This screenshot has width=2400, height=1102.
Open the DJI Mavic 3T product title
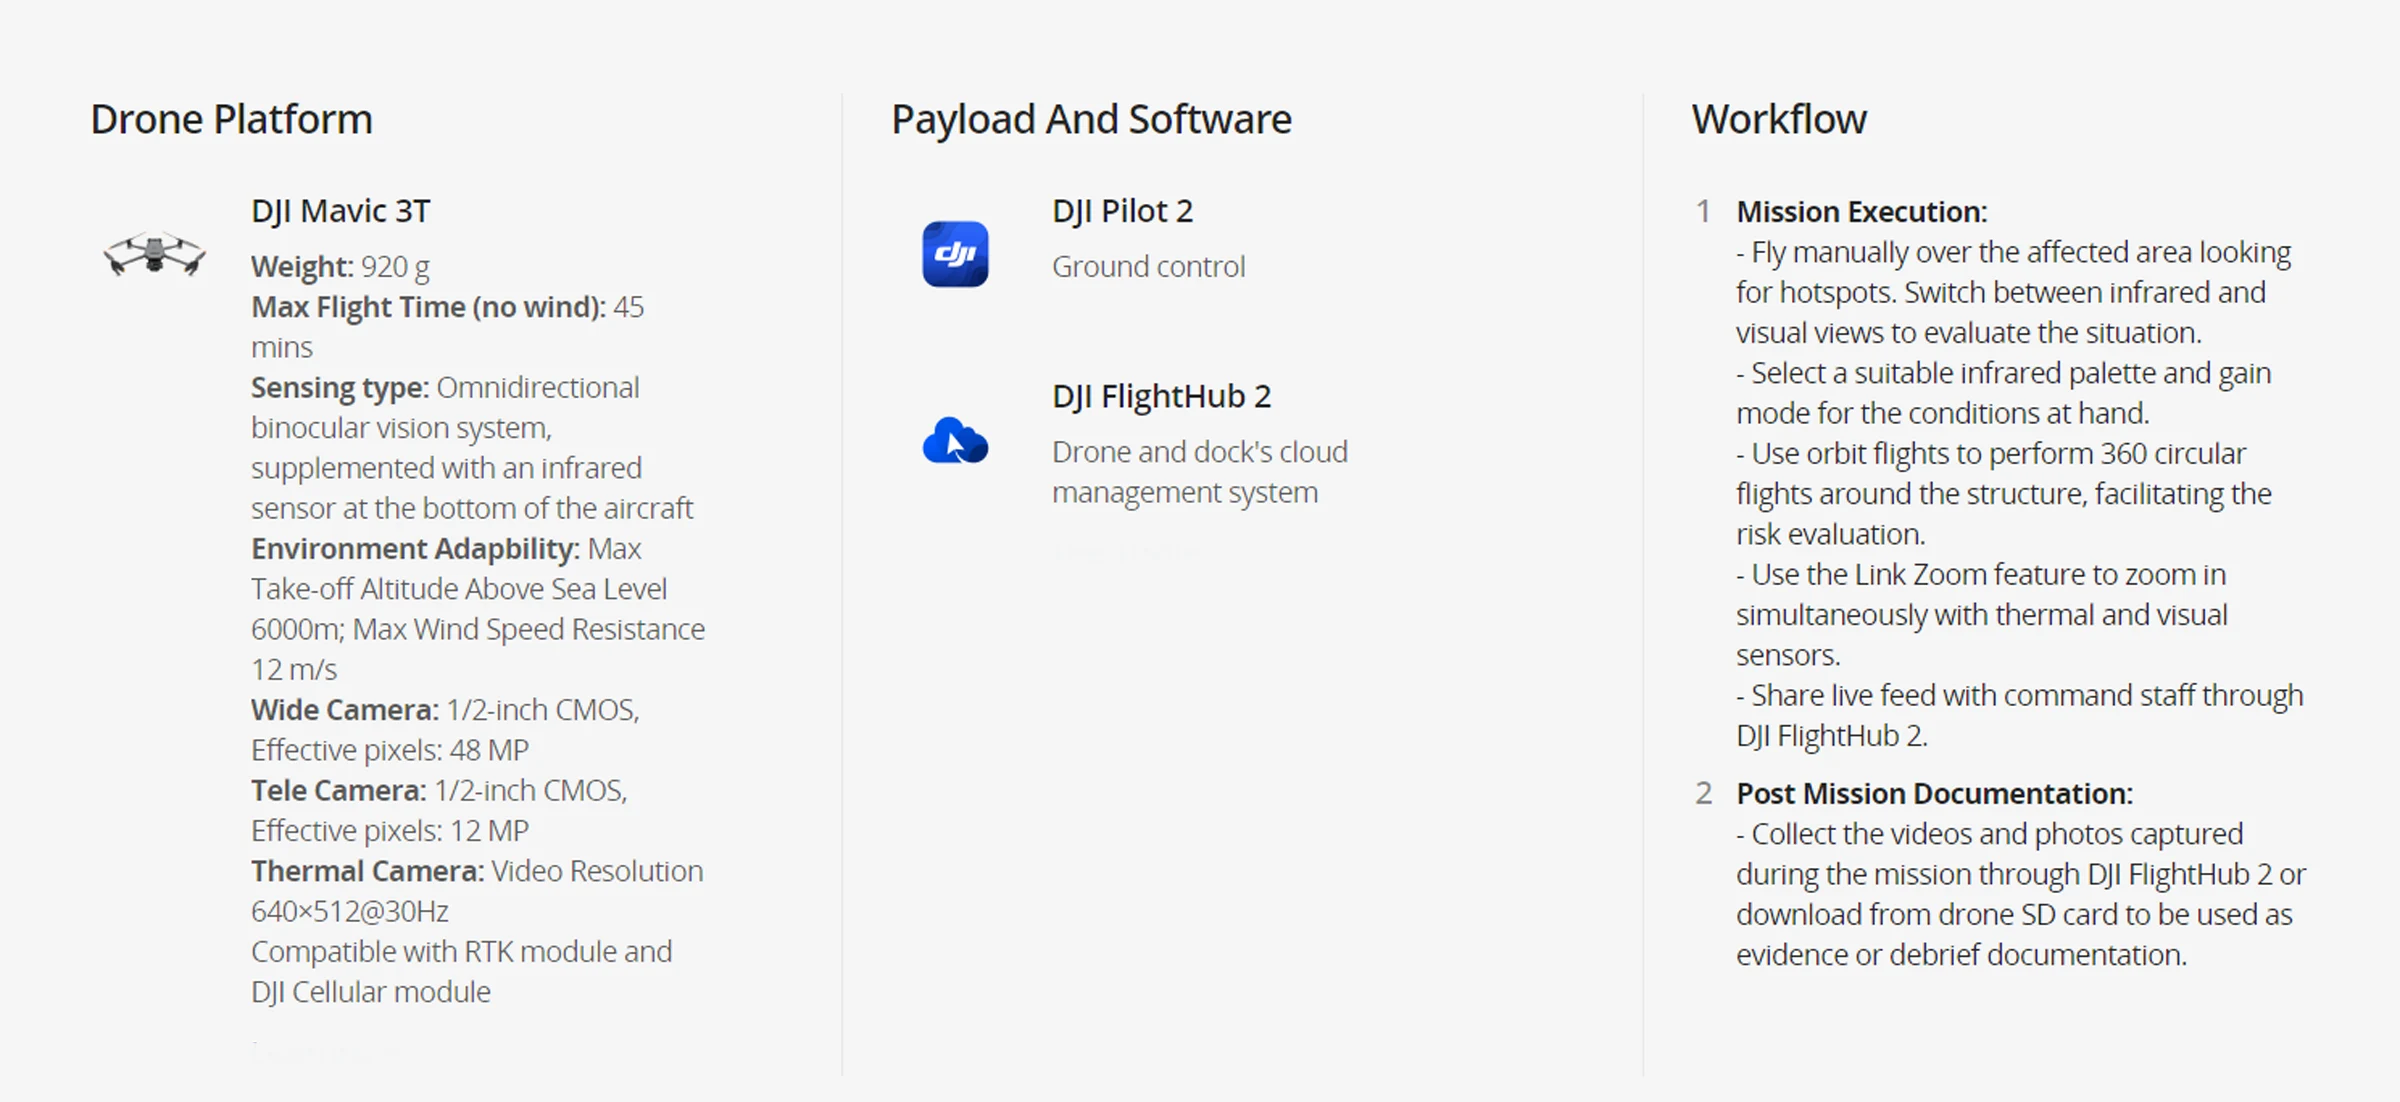(x=340, y=211)
